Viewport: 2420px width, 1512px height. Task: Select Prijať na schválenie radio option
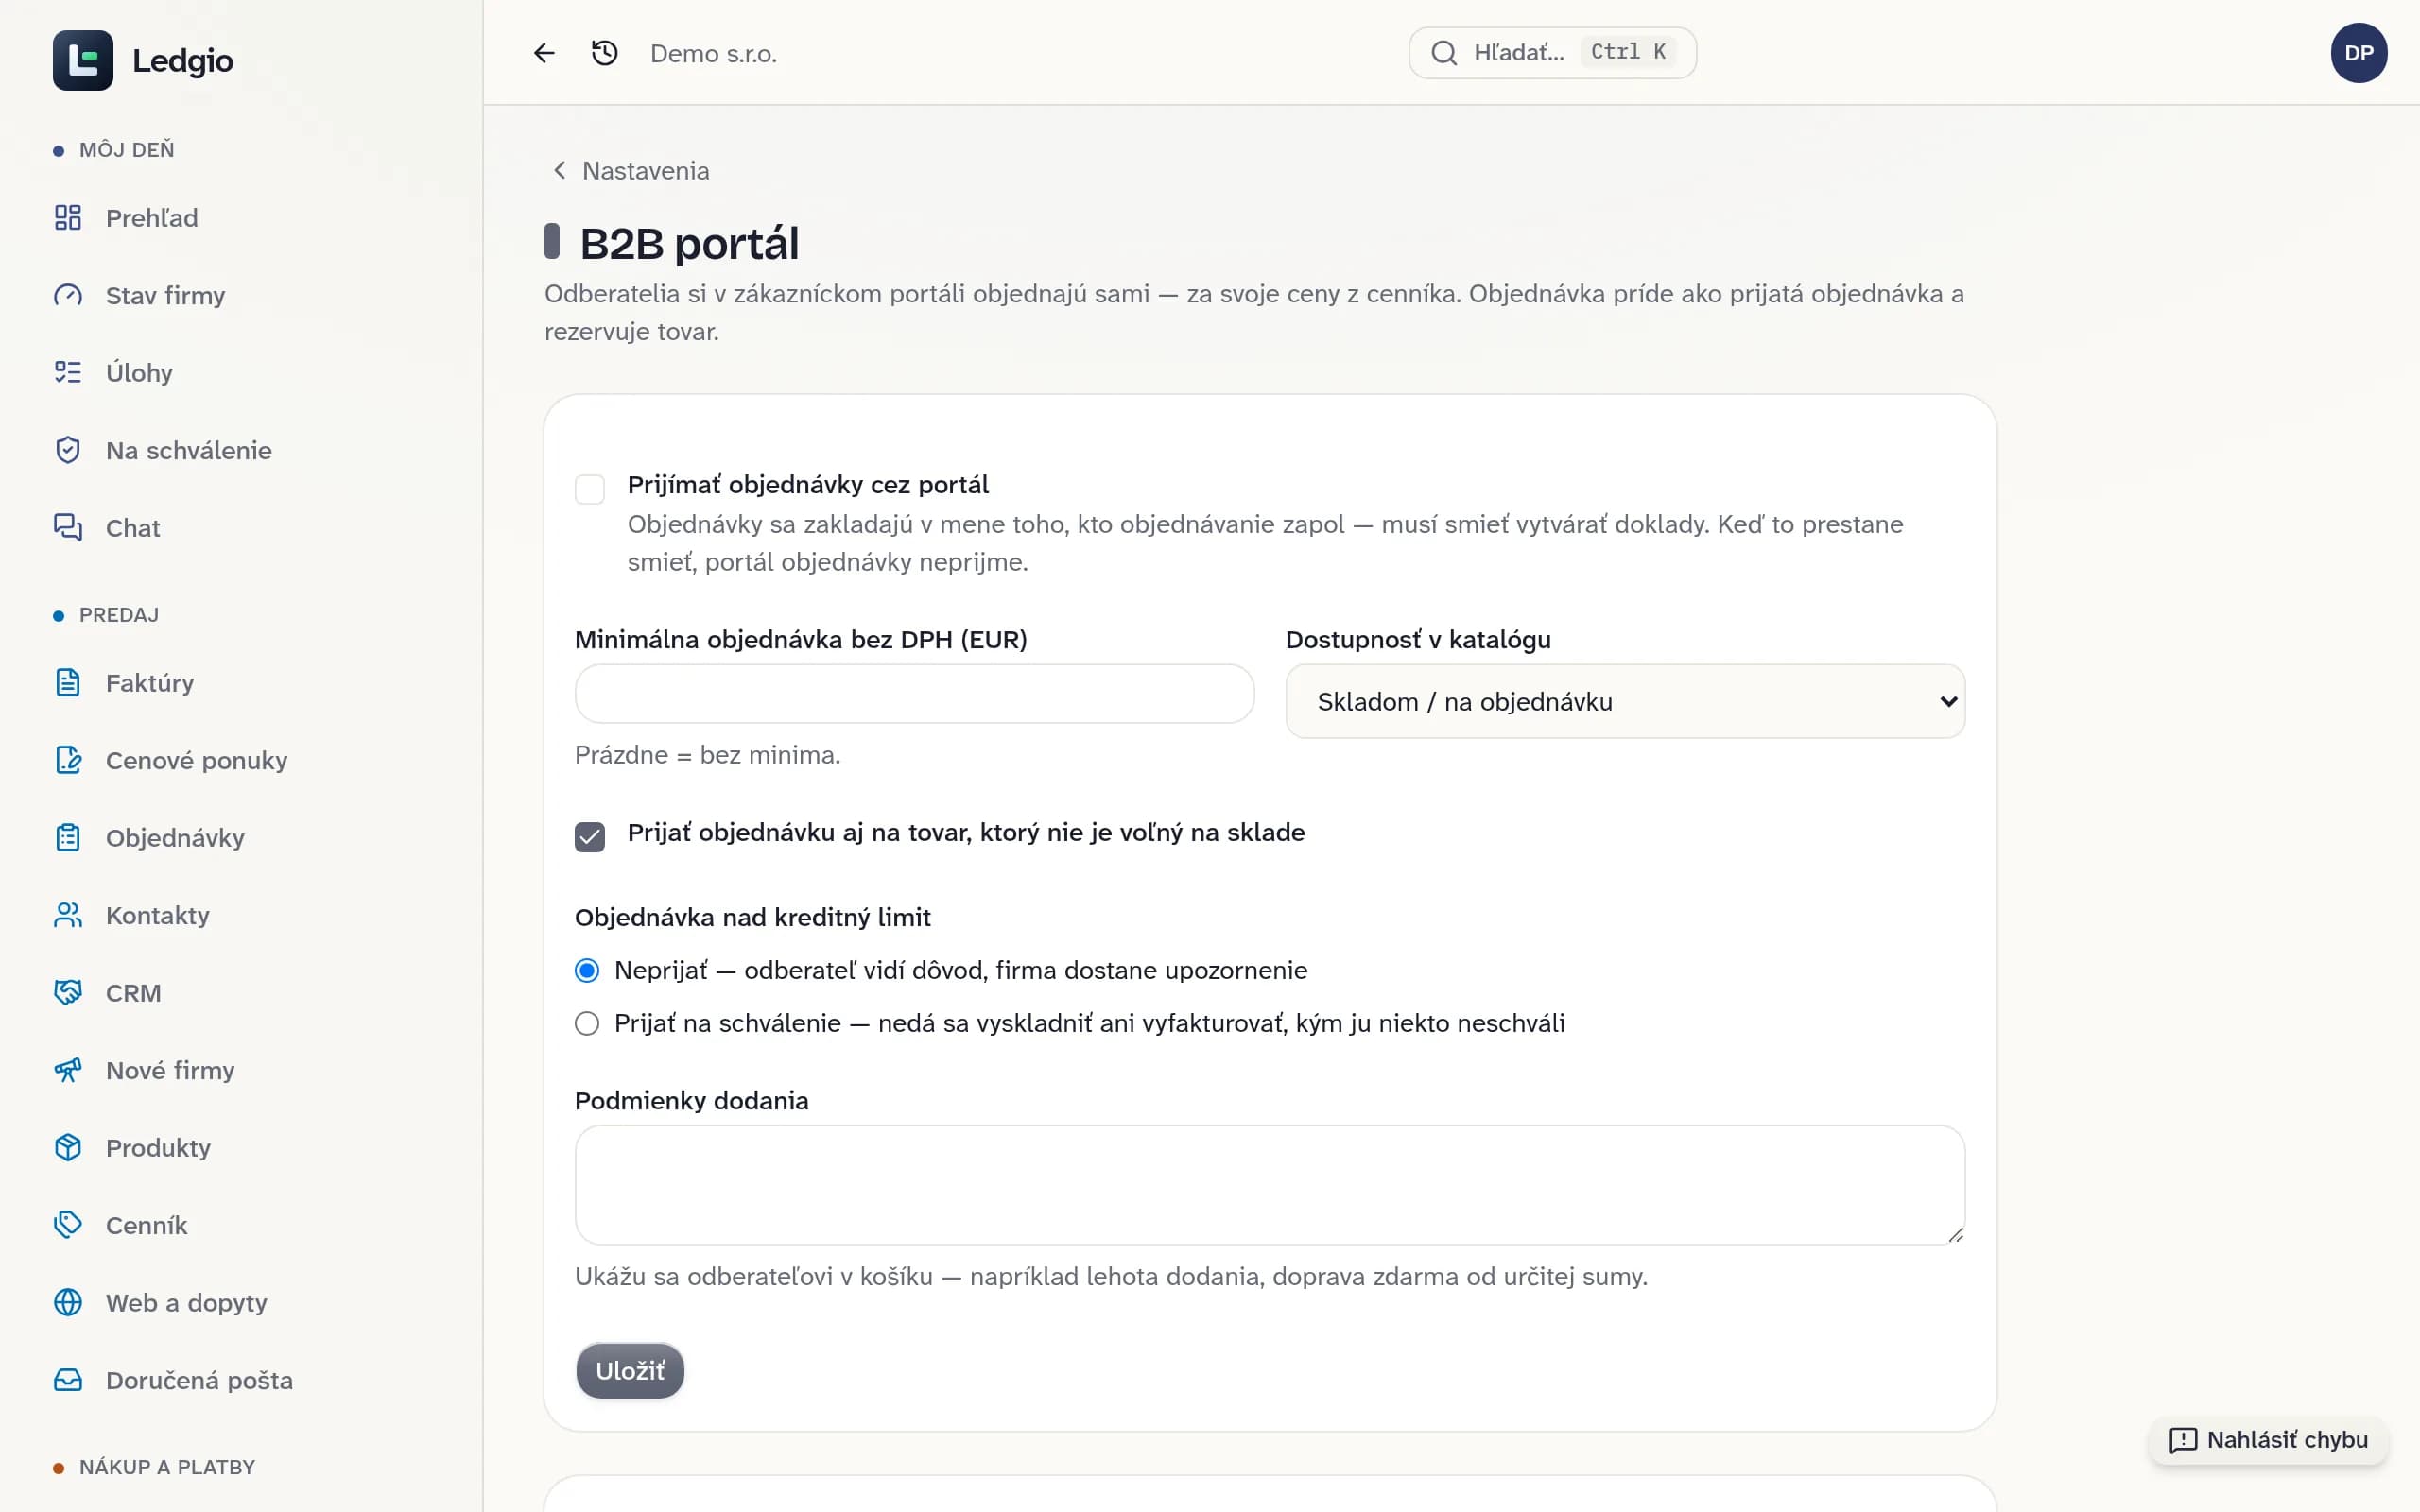coord(587,1023)
